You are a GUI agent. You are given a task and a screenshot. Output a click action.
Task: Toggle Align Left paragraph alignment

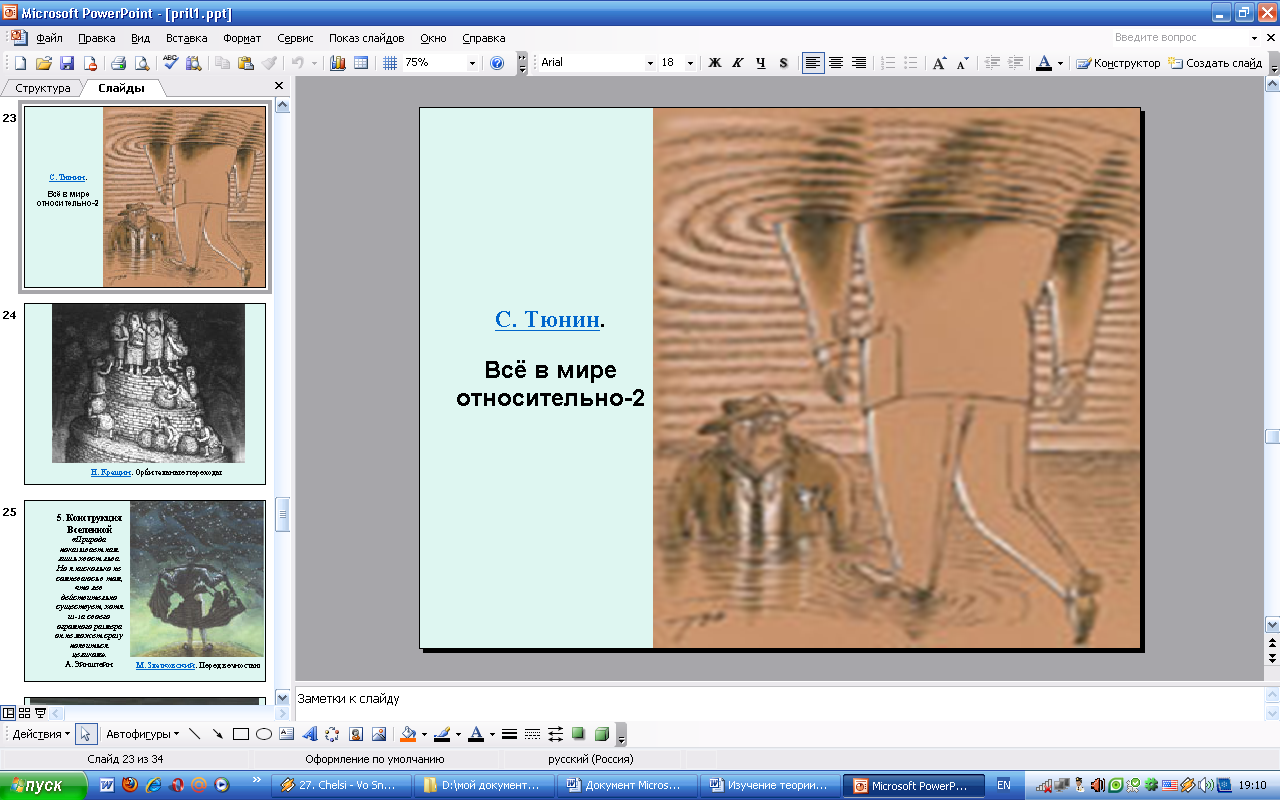813,63
